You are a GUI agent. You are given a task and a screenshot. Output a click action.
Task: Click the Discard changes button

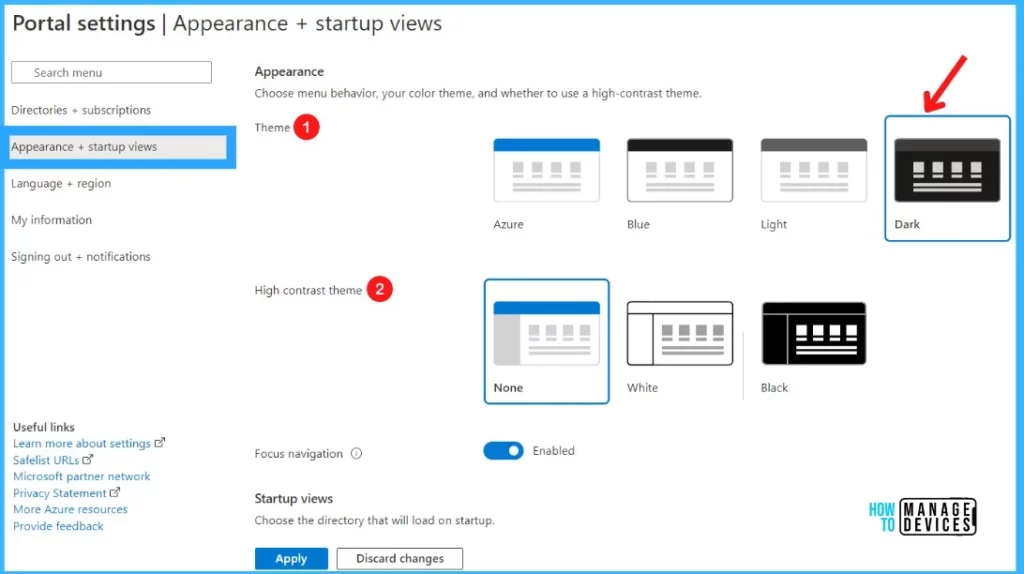click(400, 558)
